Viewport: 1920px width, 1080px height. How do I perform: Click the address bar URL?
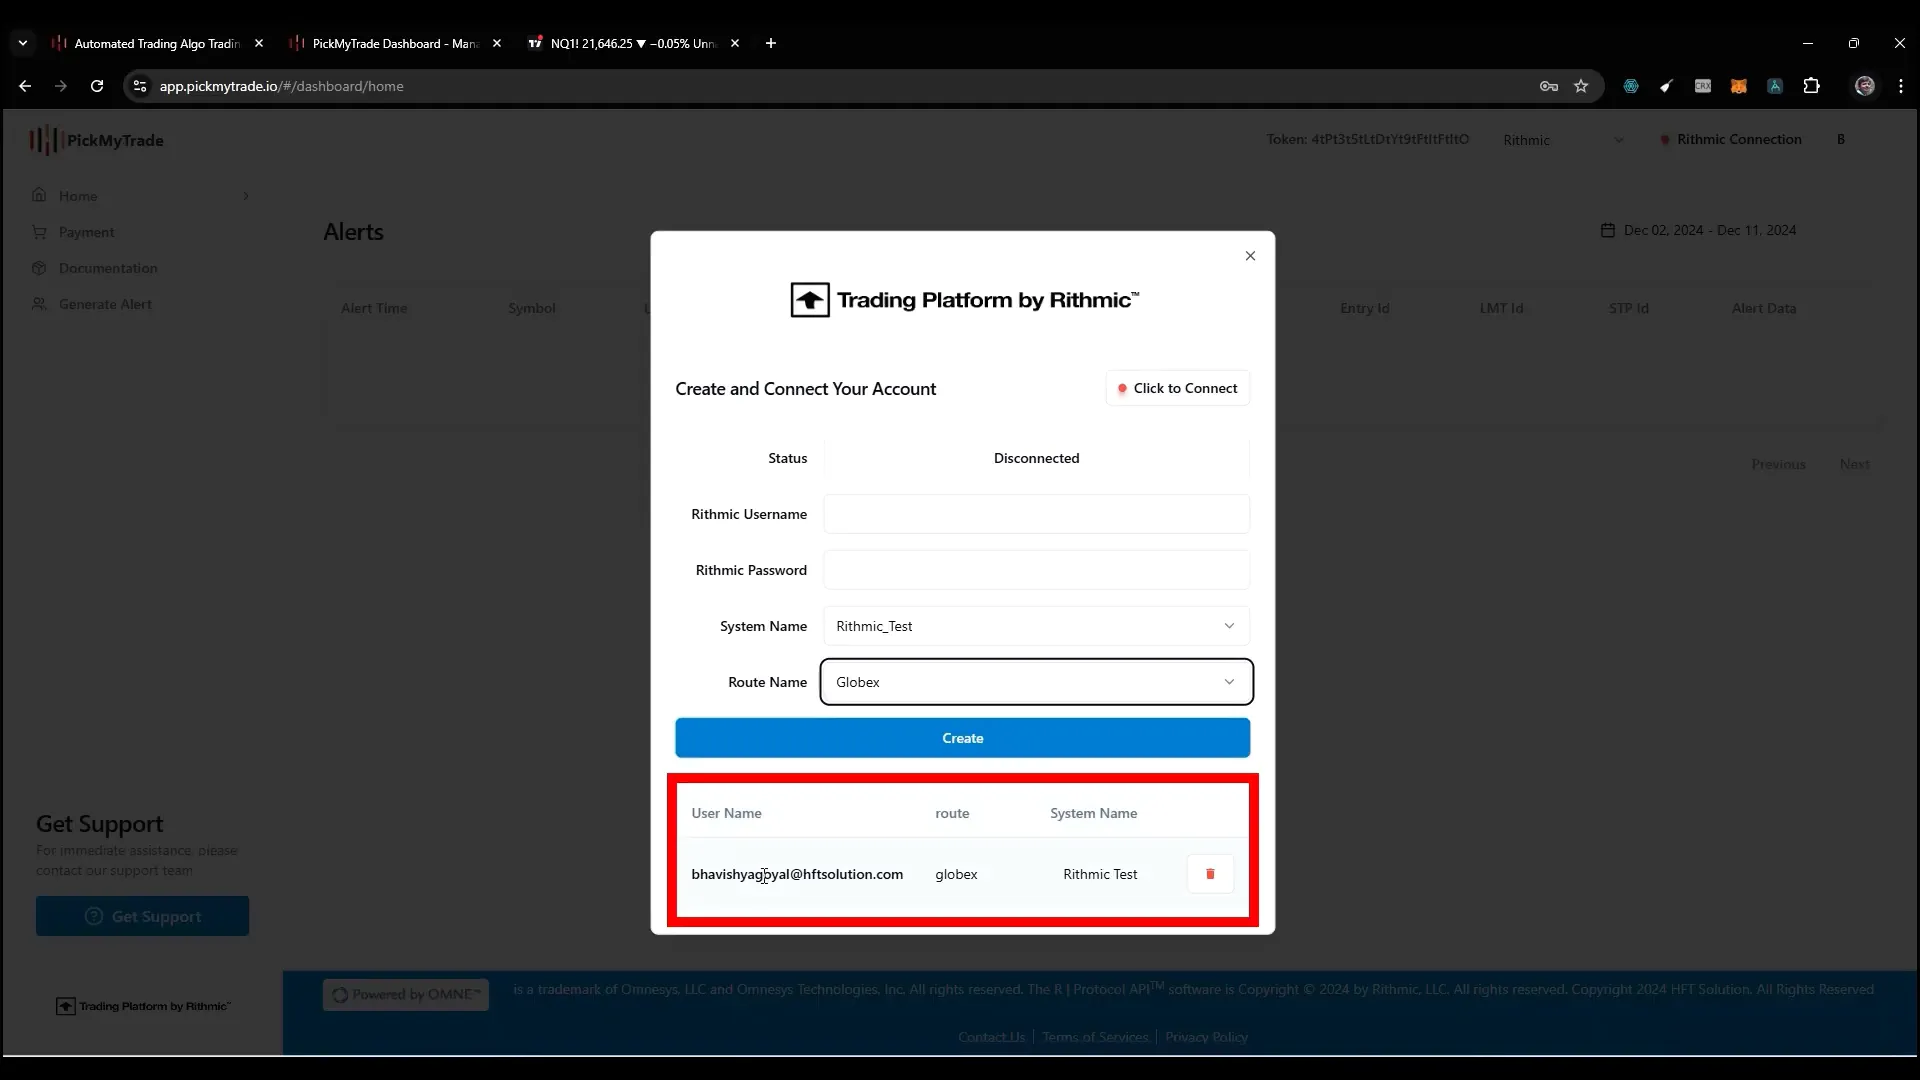281,86
